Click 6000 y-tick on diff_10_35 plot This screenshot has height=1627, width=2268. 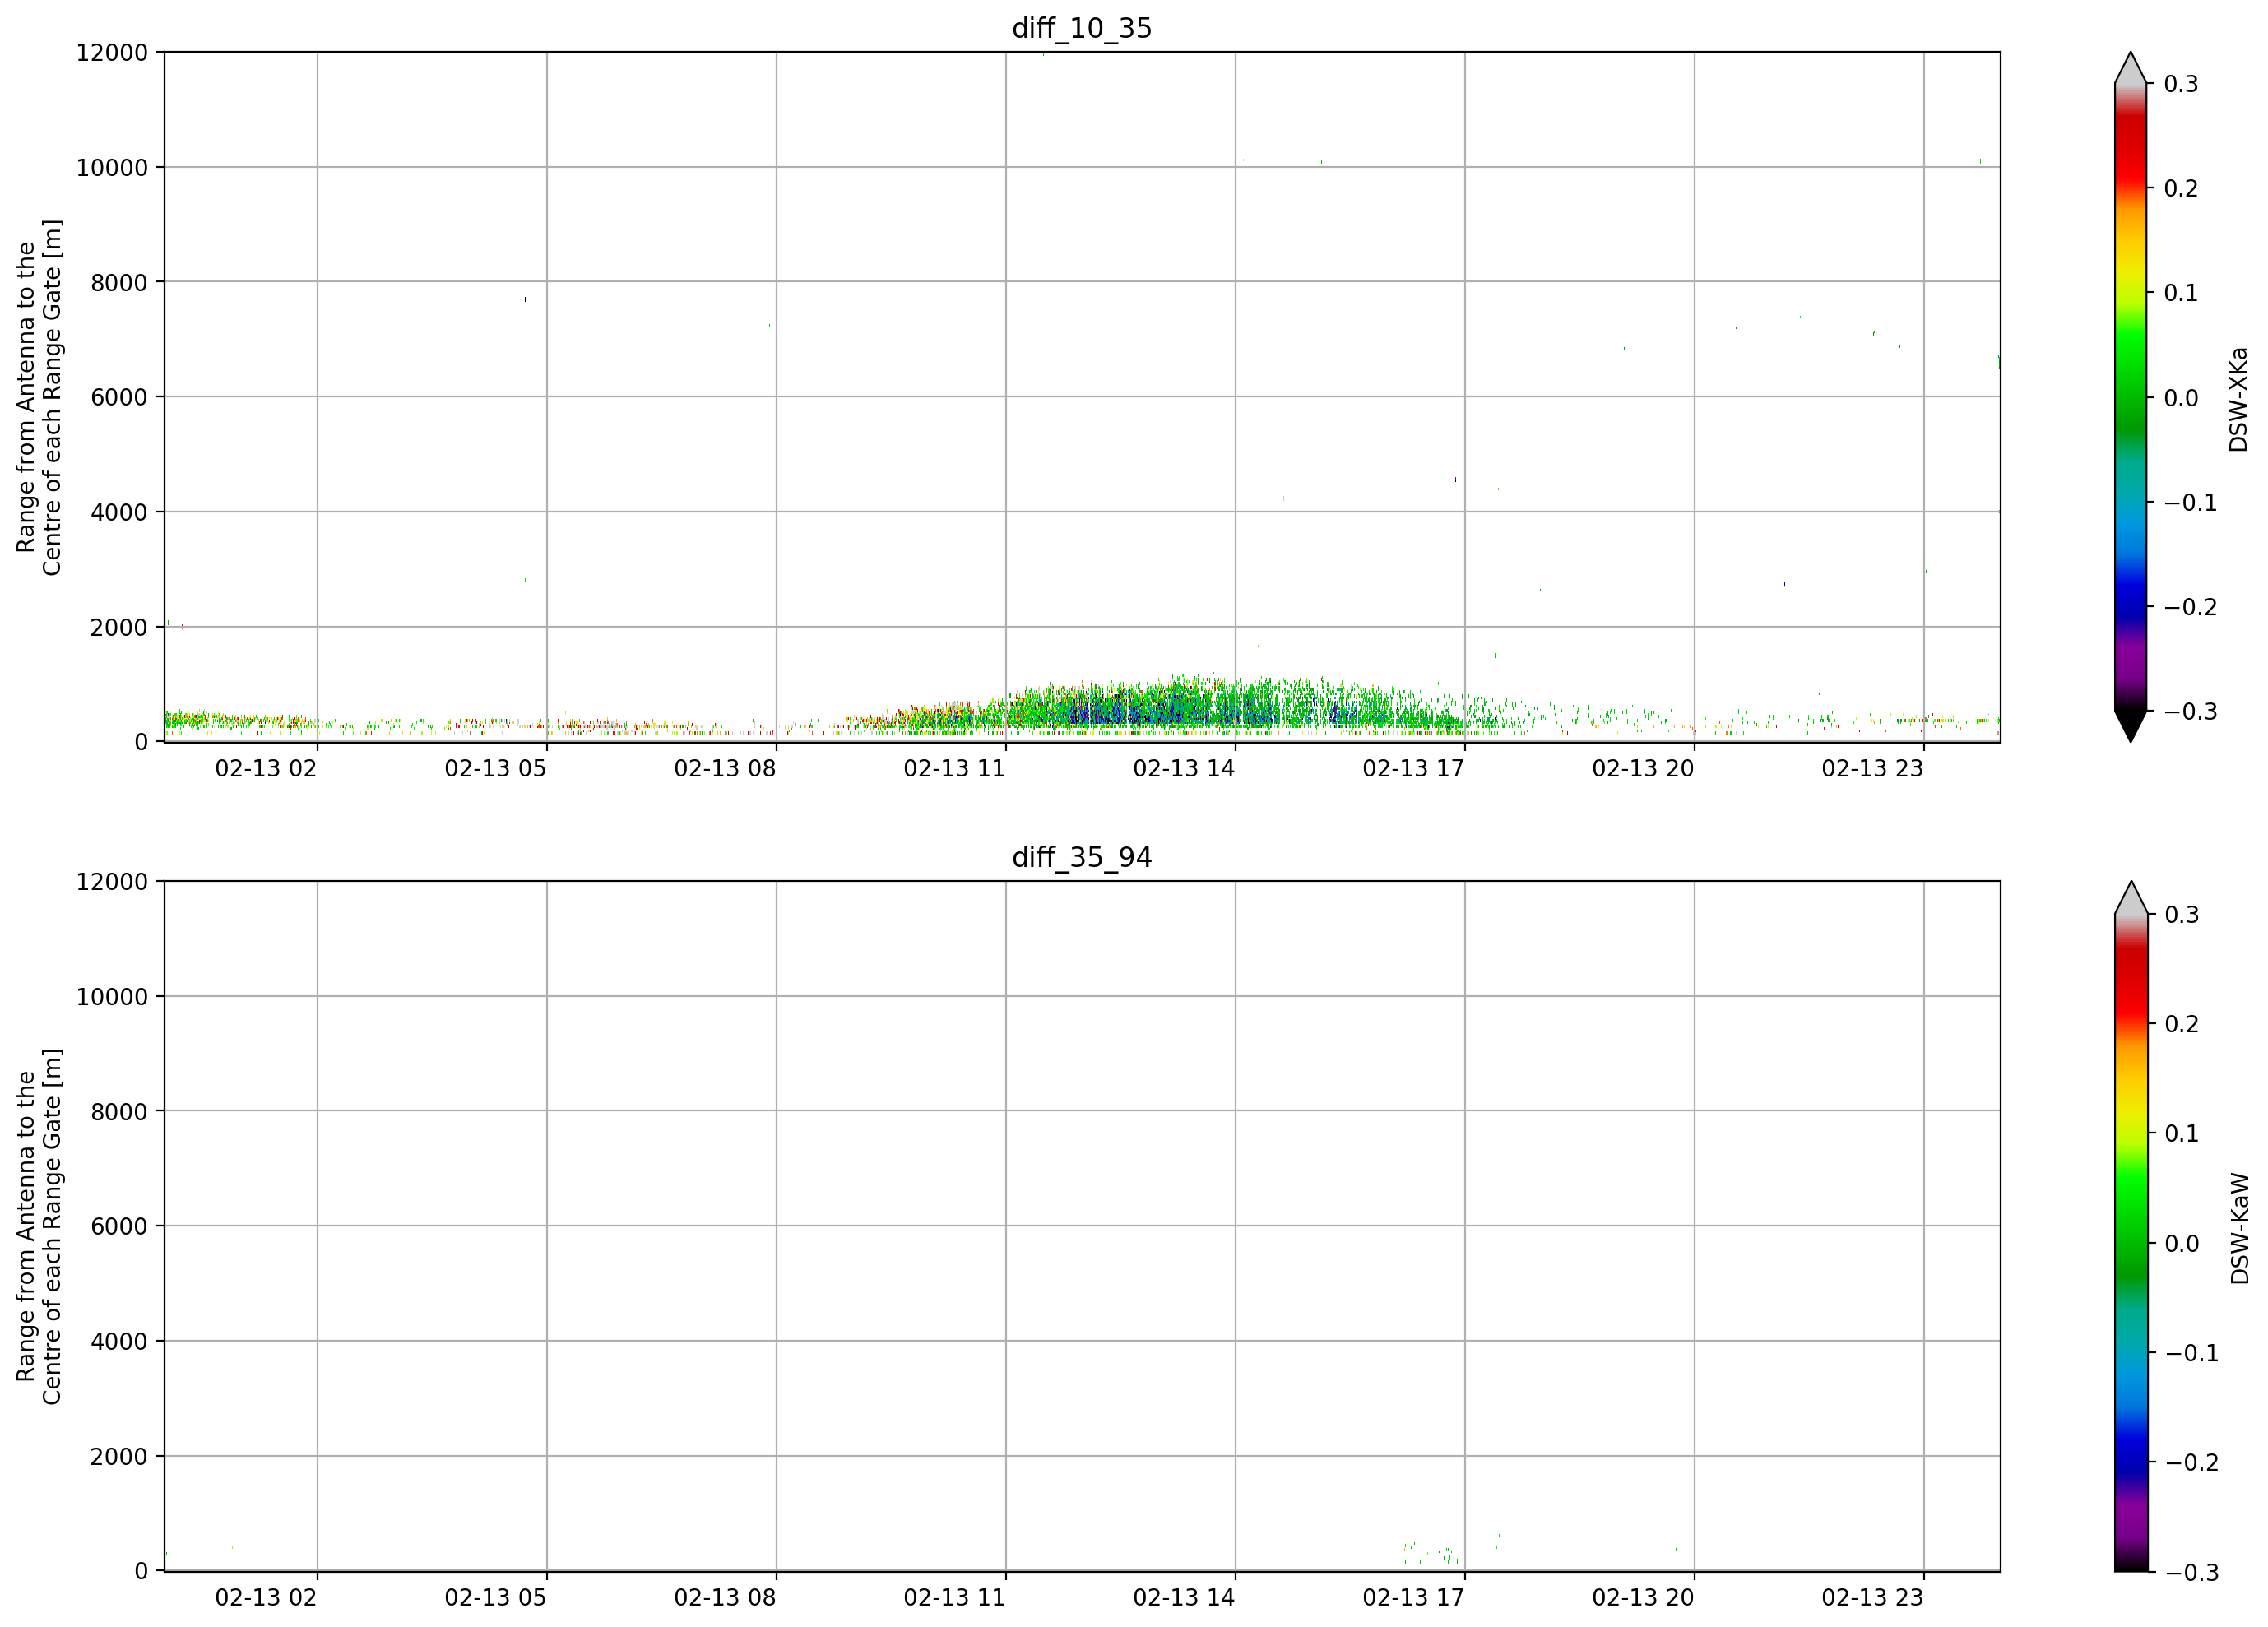point(119,397)
